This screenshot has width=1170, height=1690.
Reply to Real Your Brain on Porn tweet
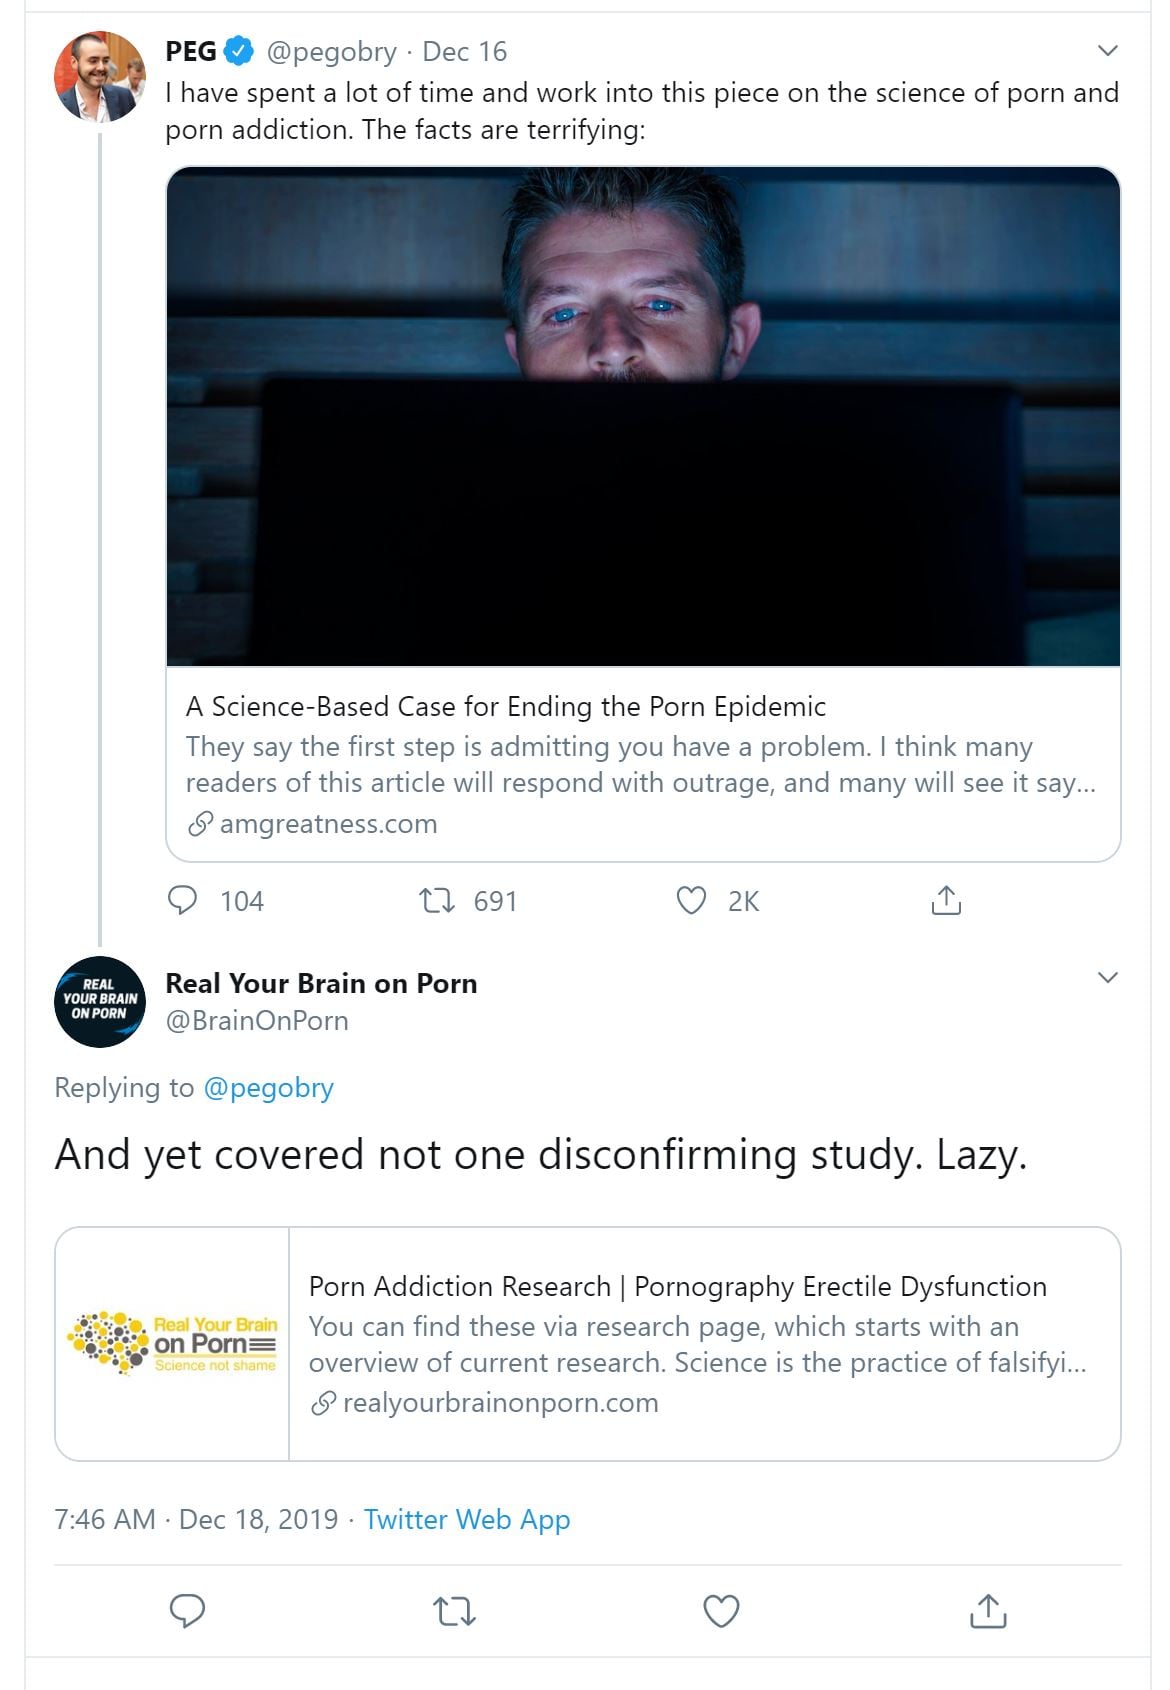(x=187, y=1611)
